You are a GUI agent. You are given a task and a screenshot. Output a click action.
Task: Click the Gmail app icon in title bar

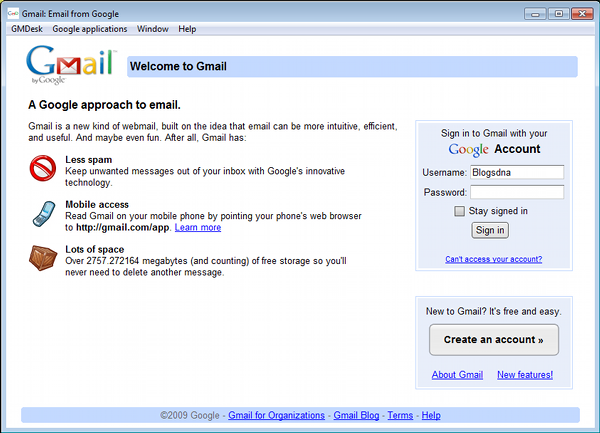pos(13,14)
